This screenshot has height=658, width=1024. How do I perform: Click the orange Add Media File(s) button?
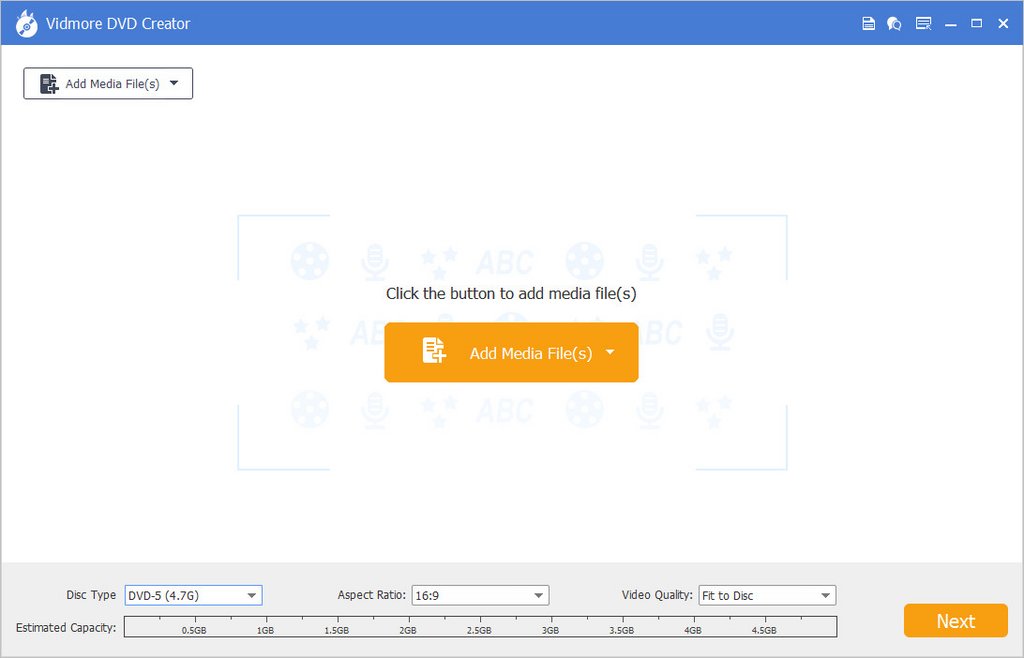(511, 352)
